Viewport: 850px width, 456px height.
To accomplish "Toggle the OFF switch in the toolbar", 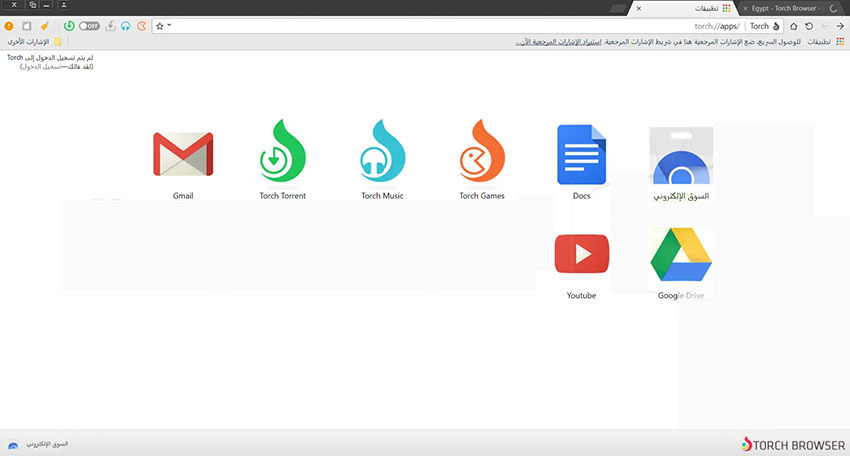I will [89, 25].
